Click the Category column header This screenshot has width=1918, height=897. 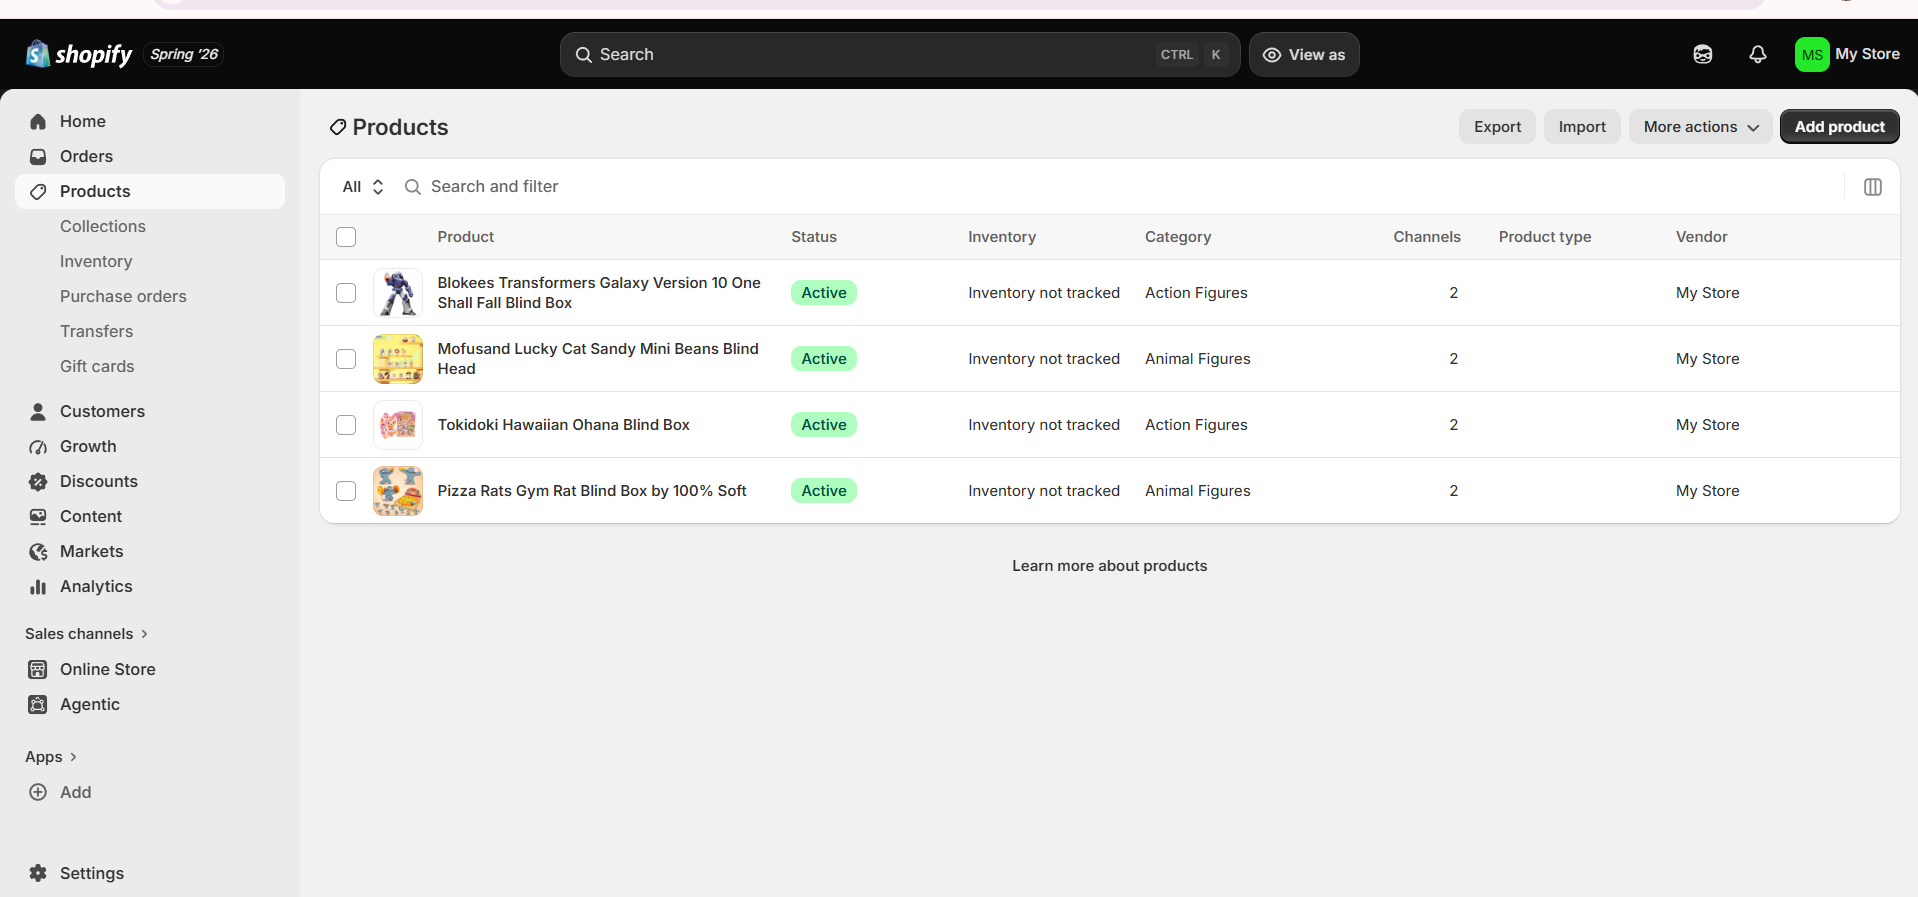[1178, 237]
